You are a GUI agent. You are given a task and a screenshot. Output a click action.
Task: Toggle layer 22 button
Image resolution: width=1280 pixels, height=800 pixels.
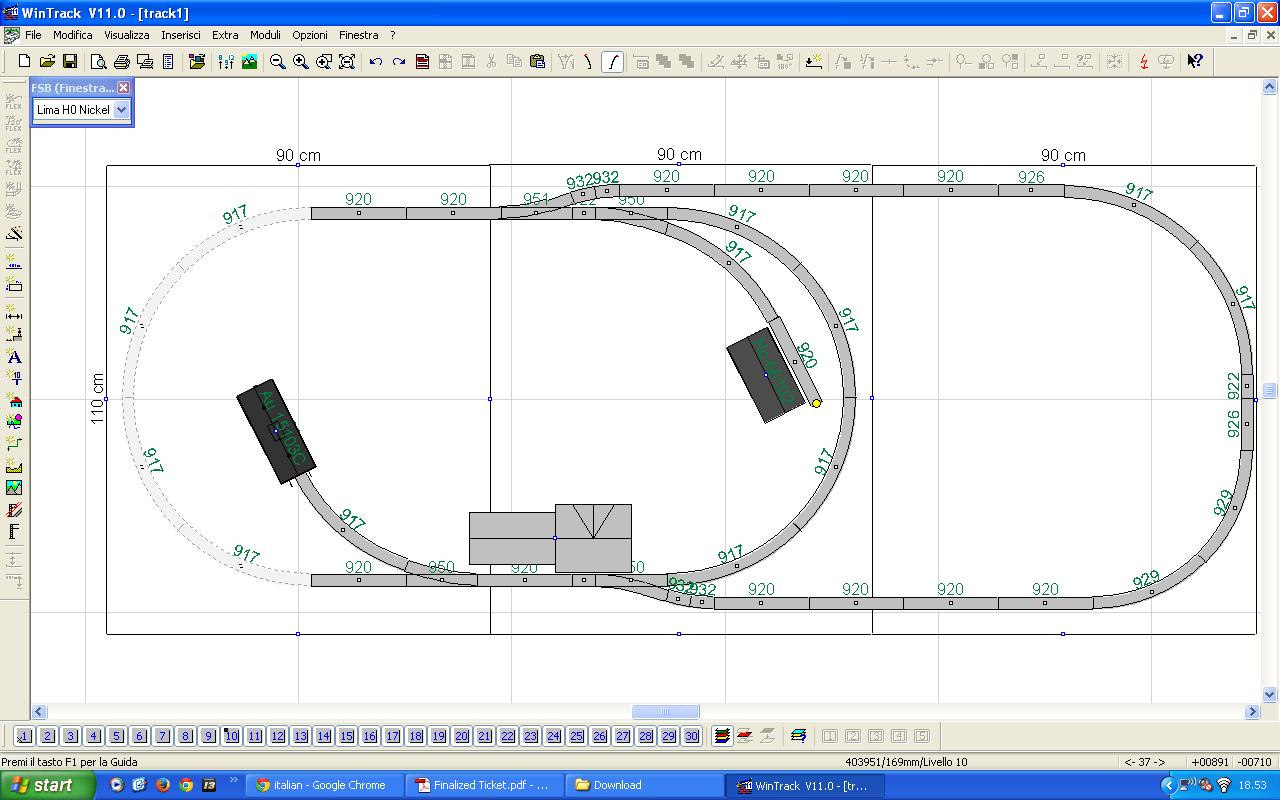(507, 736)
